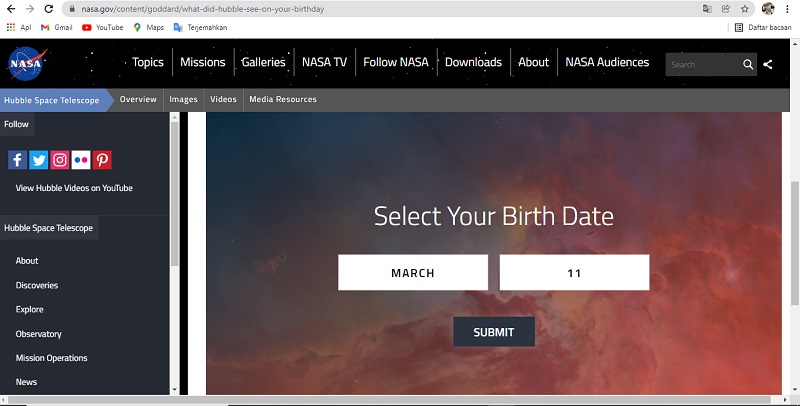
Task: Reload the page with the refresh icon
Action: [49, 9]
